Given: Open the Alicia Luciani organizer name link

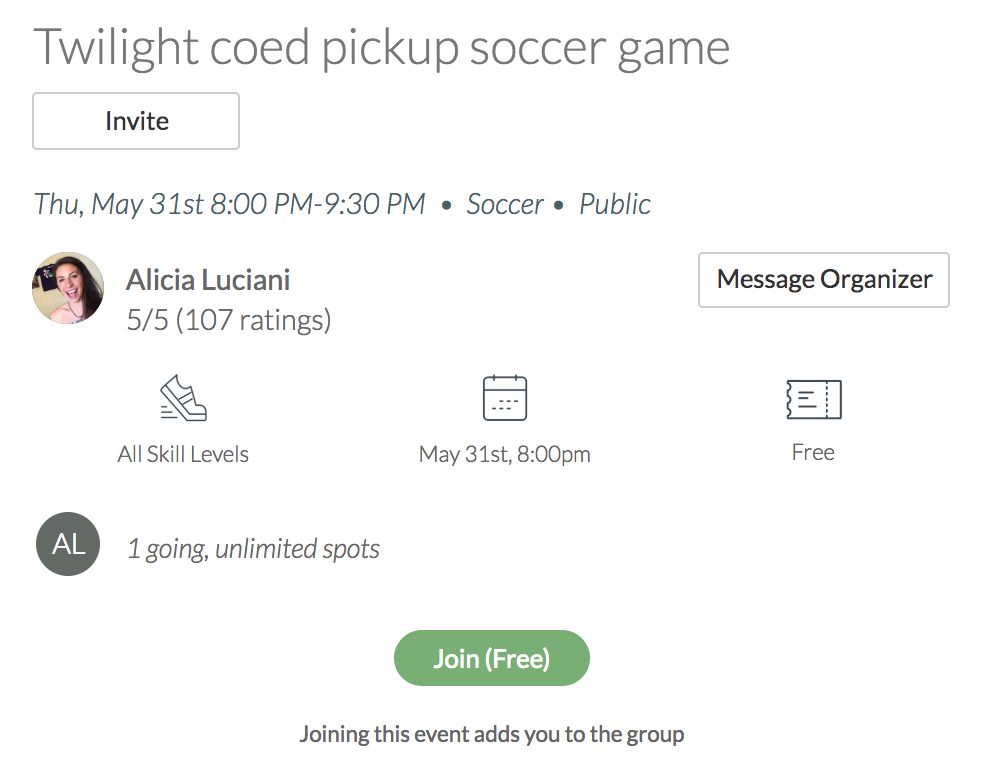Looking at the screenshot, I should tap(208, 280).
